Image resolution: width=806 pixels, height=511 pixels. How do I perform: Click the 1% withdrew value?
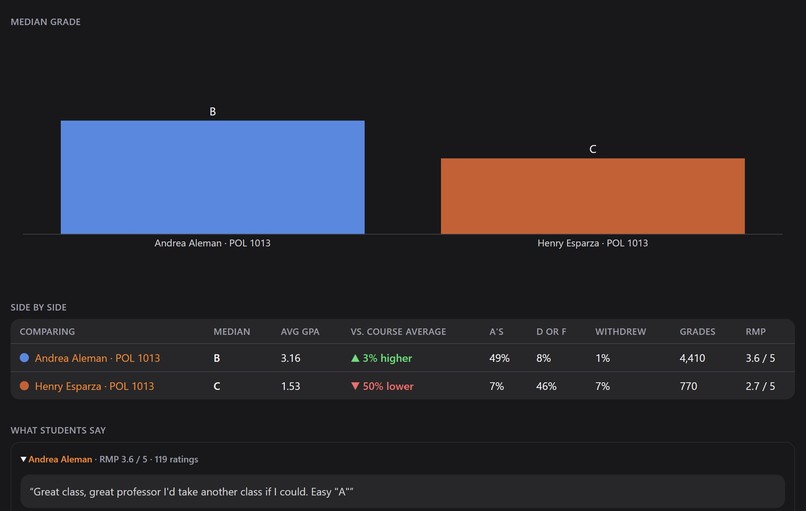pos(602,358)
